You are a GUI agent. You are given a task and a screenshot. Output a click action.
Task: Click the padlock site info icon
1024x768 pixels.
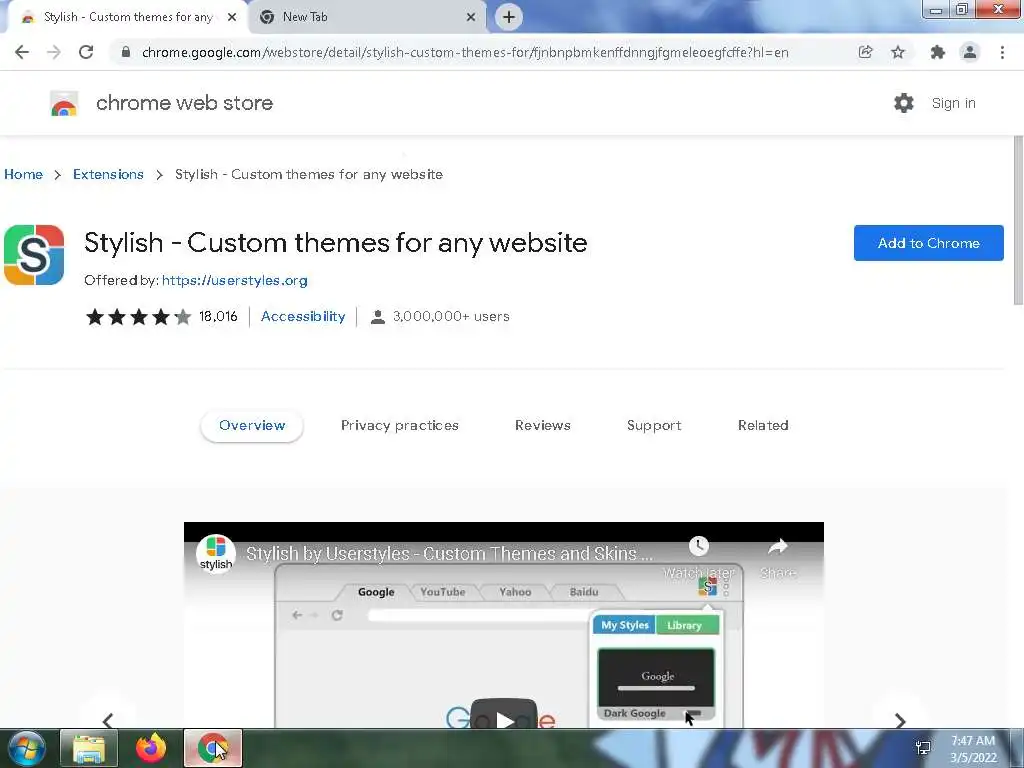pyautogui.click(x=126, y=52)
